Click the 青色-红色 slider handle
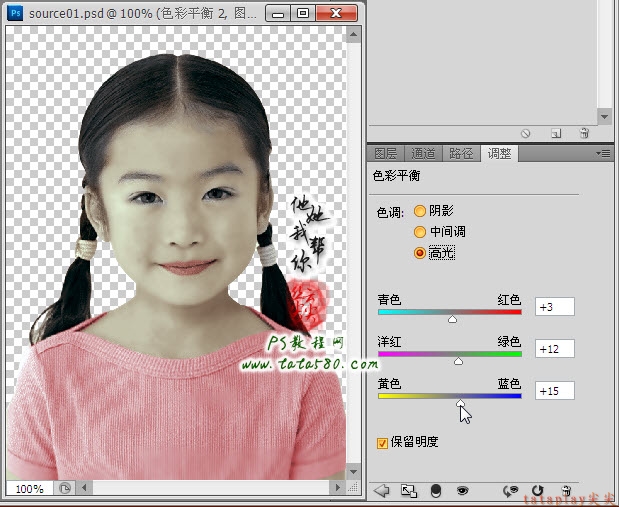Viewport: 619px width, 507px height. (x=452, y=319)
